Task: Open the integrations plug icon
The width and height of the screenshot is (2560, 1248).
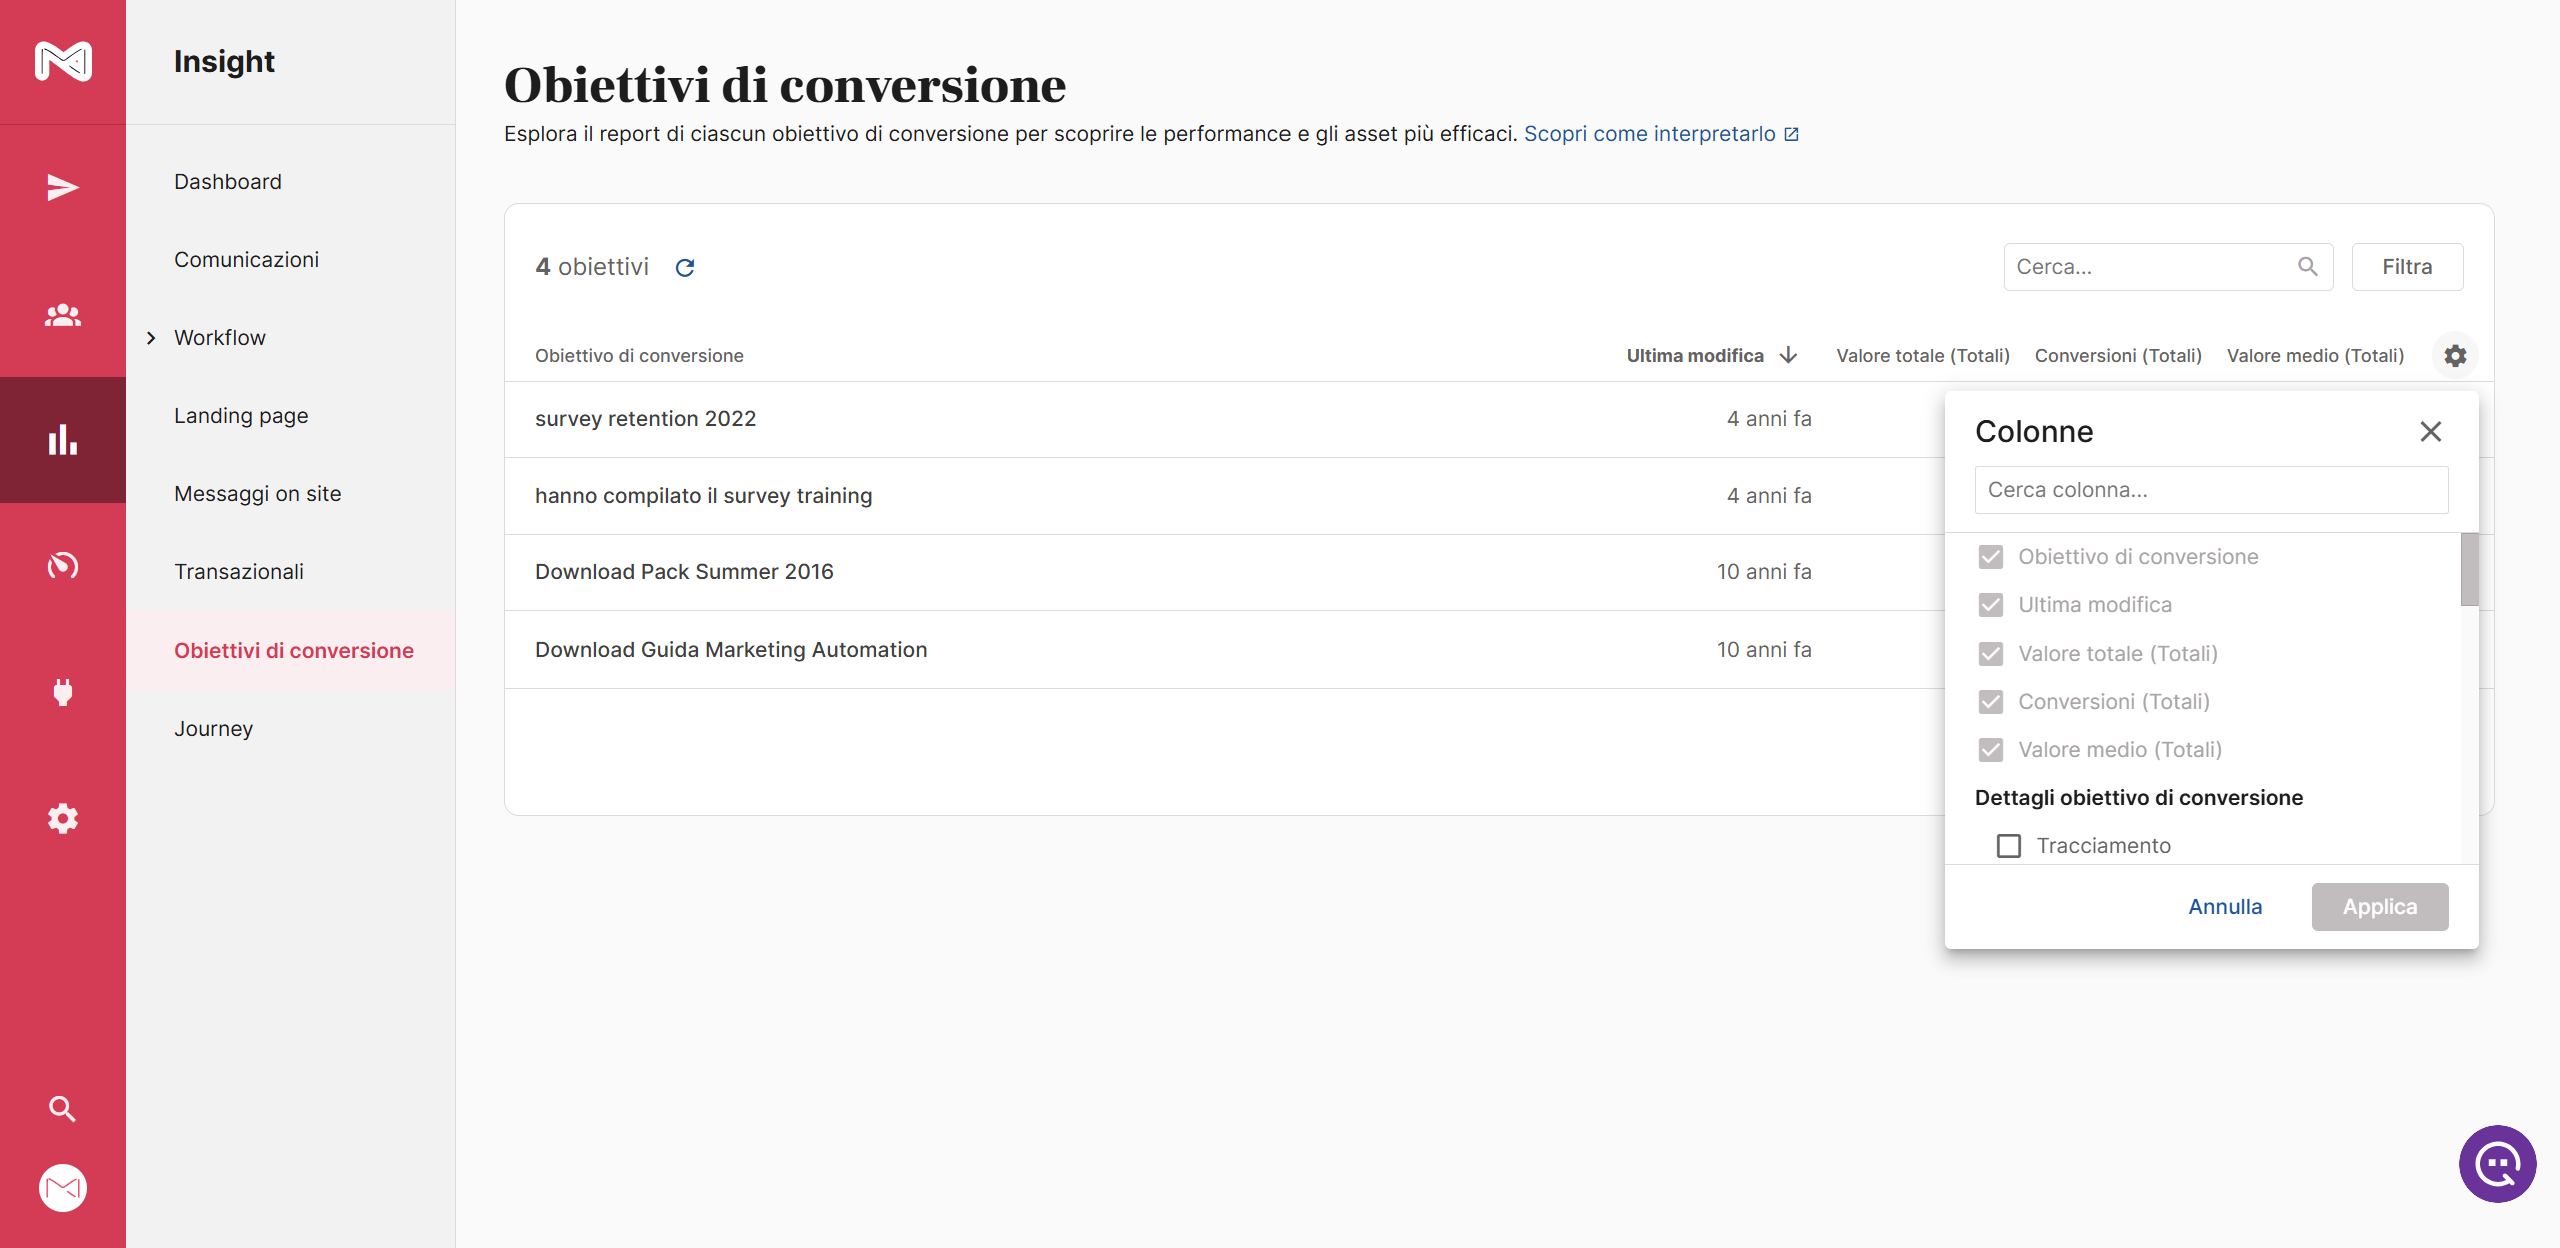Action: (63, 692)
